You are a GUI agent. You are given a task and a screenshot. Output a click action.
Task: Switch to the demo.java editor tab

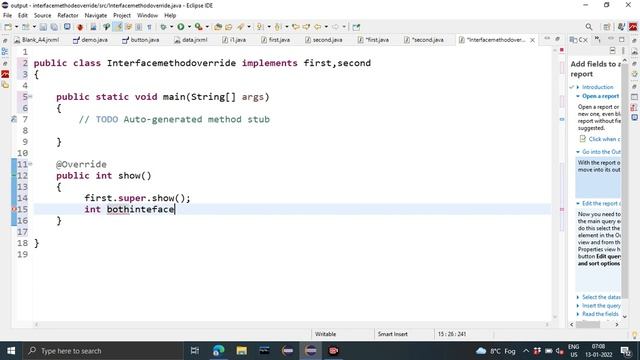[x=90, y=40]
